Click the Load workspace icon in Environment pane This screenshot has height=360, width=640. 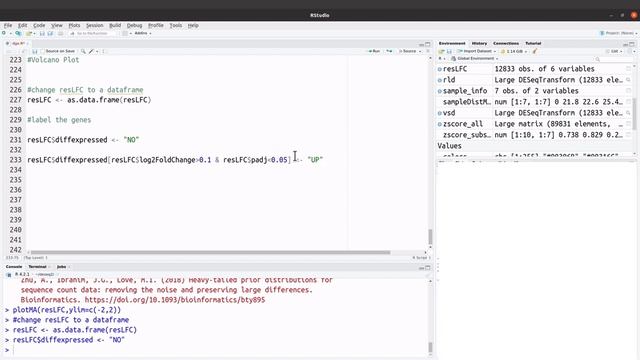441,51
